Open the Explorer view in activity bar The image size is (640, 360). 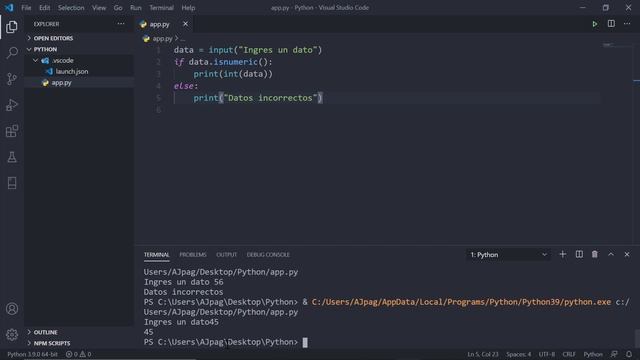tap(12, 27)
